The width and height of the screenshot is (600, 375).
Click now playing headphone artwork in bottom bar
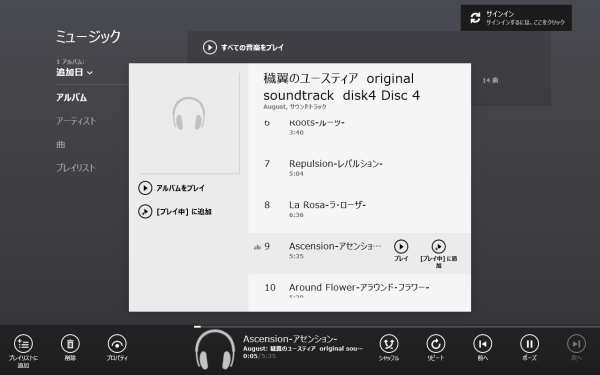(x=215, y=349)
